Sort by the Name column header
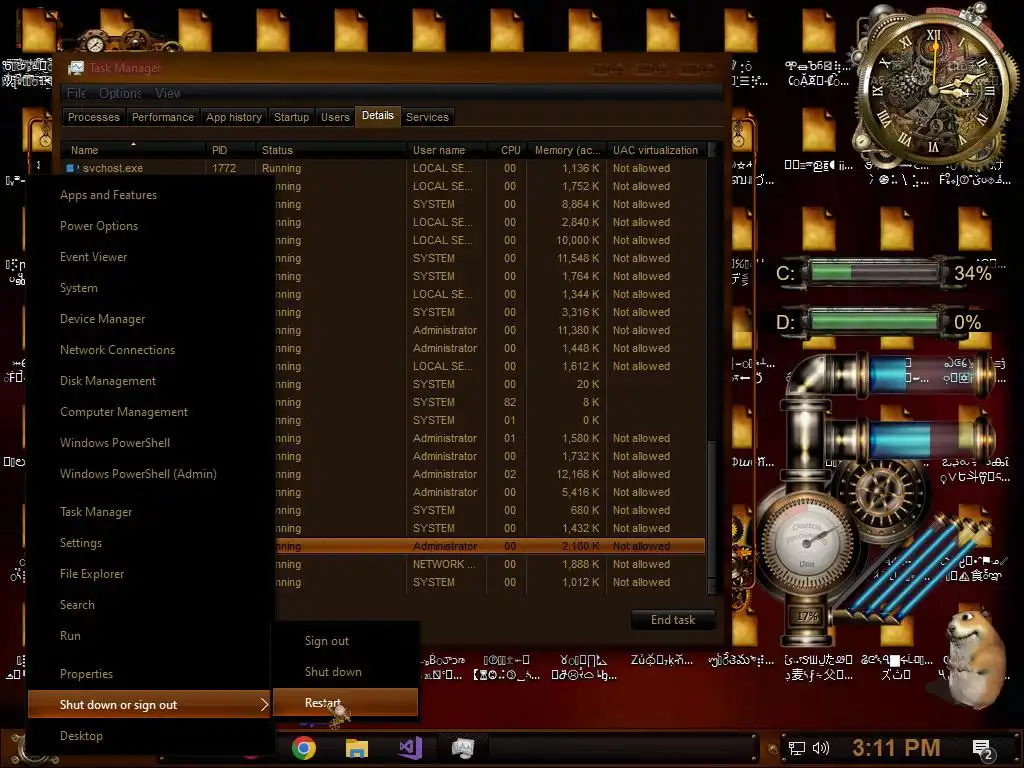This screenshot has height=768, width=1024. point(133,150)
